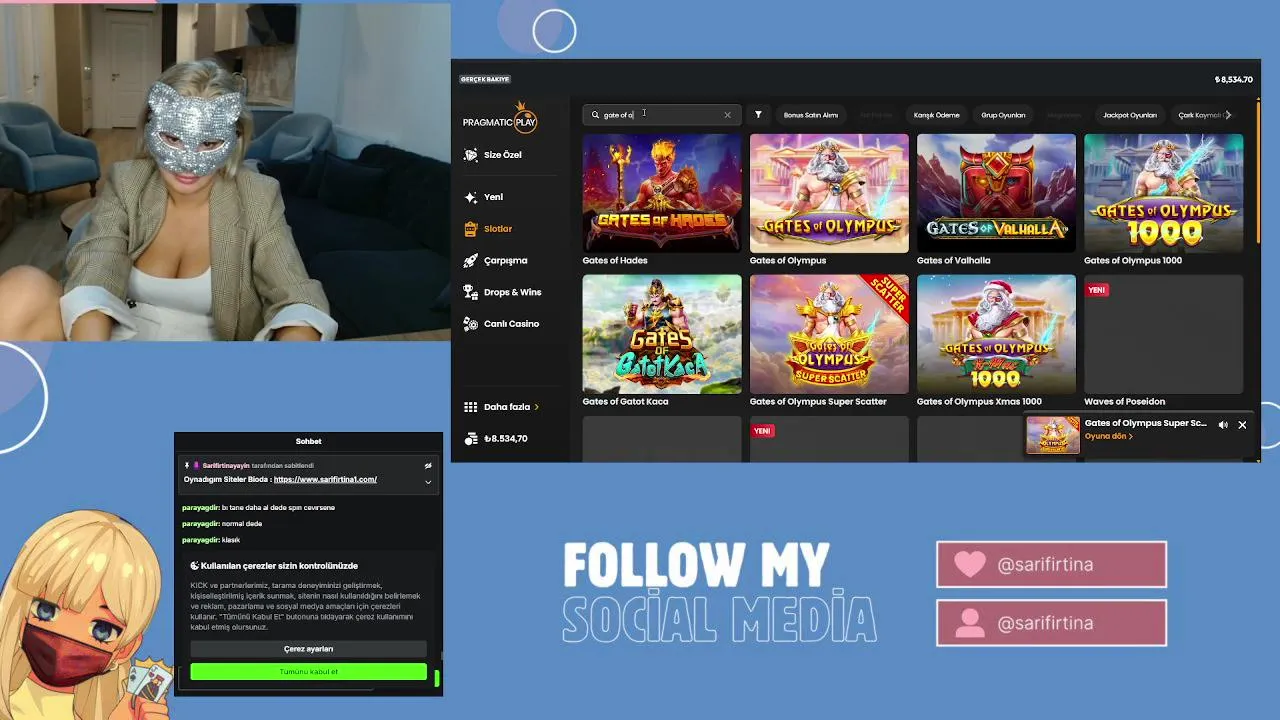Click mini-player game thumbnail
1280x720 pixels.
point(1053,436)
